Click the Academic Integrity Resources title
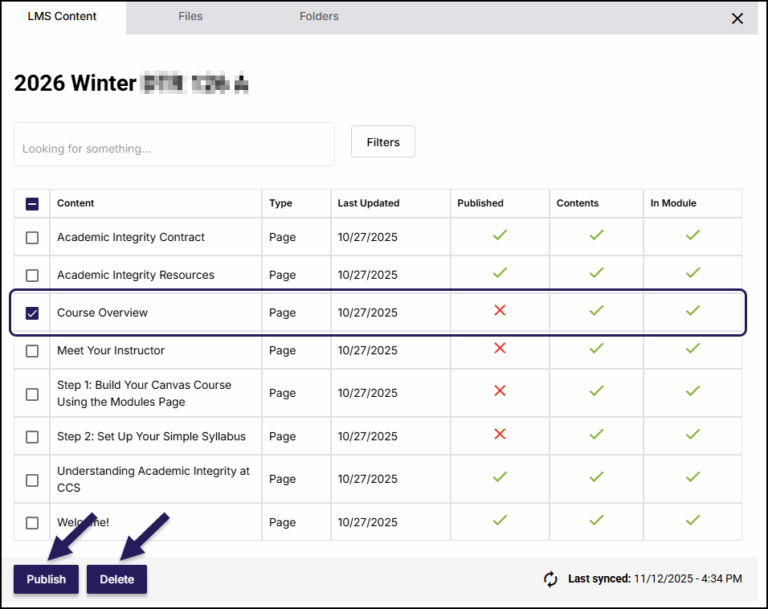Image resolution: width=768 pixels, height=609 pixels. tap(136, 275)
